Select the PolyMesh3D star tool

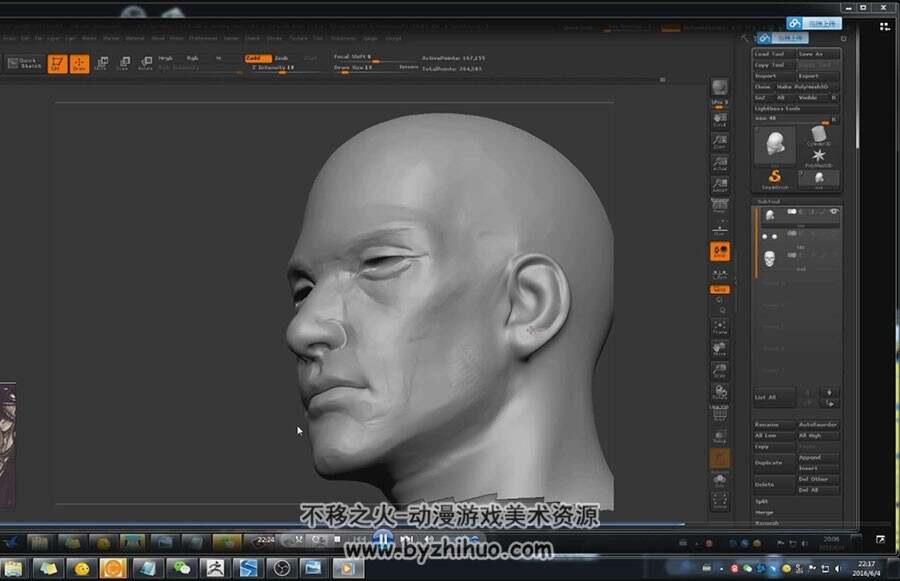click(819, 157)
